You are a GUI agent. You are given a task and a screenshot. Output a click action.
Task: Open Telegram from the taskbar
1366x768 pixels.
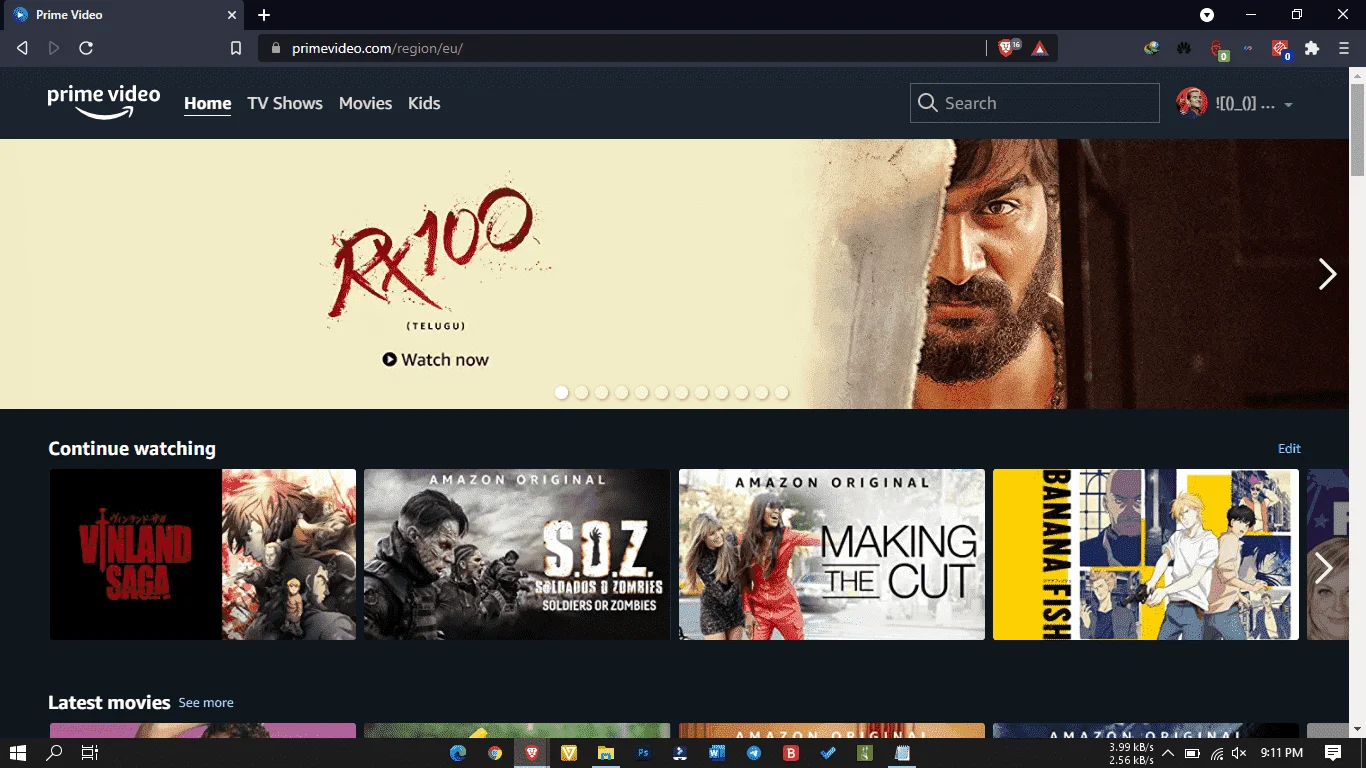(754, 753)
